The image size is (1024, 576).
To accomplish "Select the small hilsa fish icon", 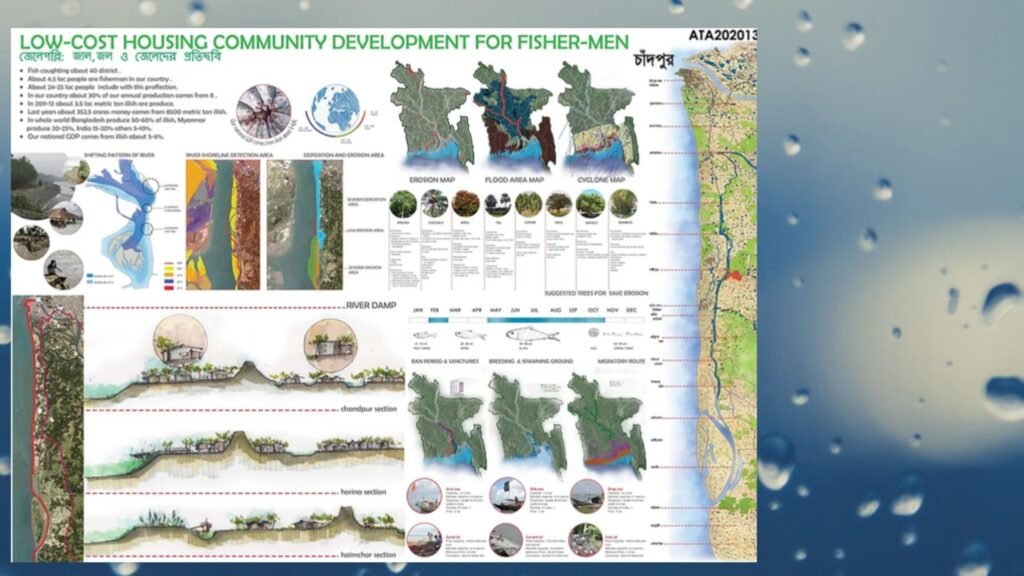I will point(425,334).
